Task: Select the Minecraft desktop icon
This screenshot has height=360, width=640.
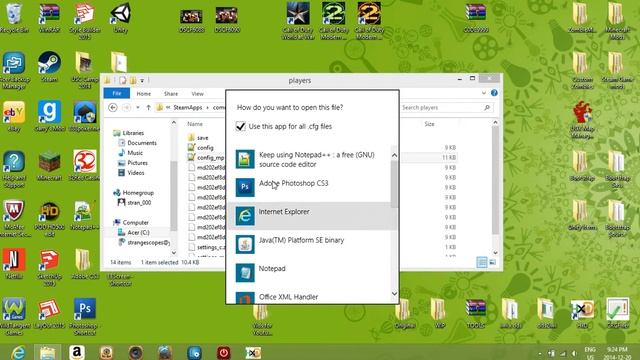Action: pos(49,165)
